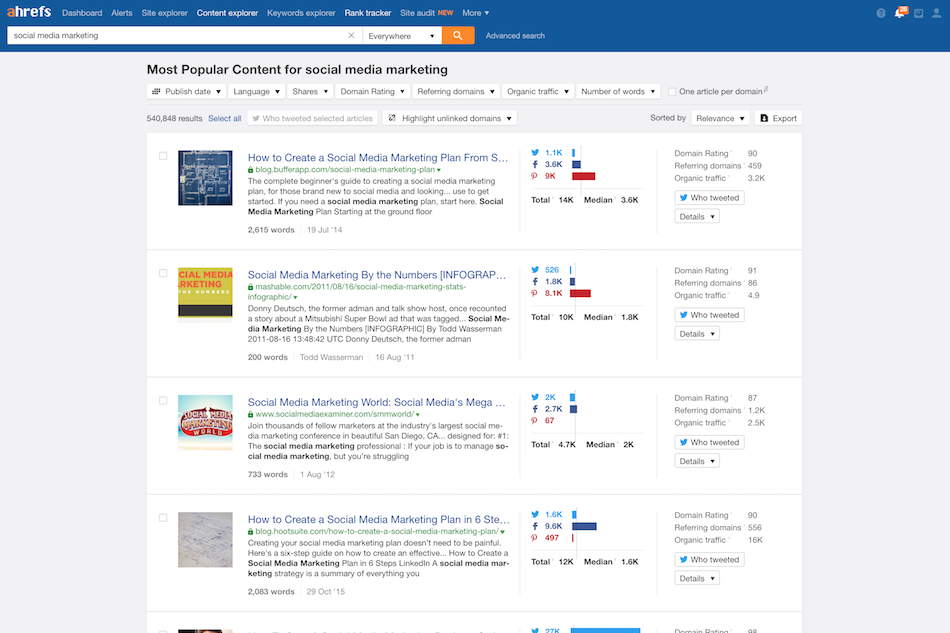The image size is (950, 633).
Task: Open the Publish date filter dropdown
Action: pos(185,92)
